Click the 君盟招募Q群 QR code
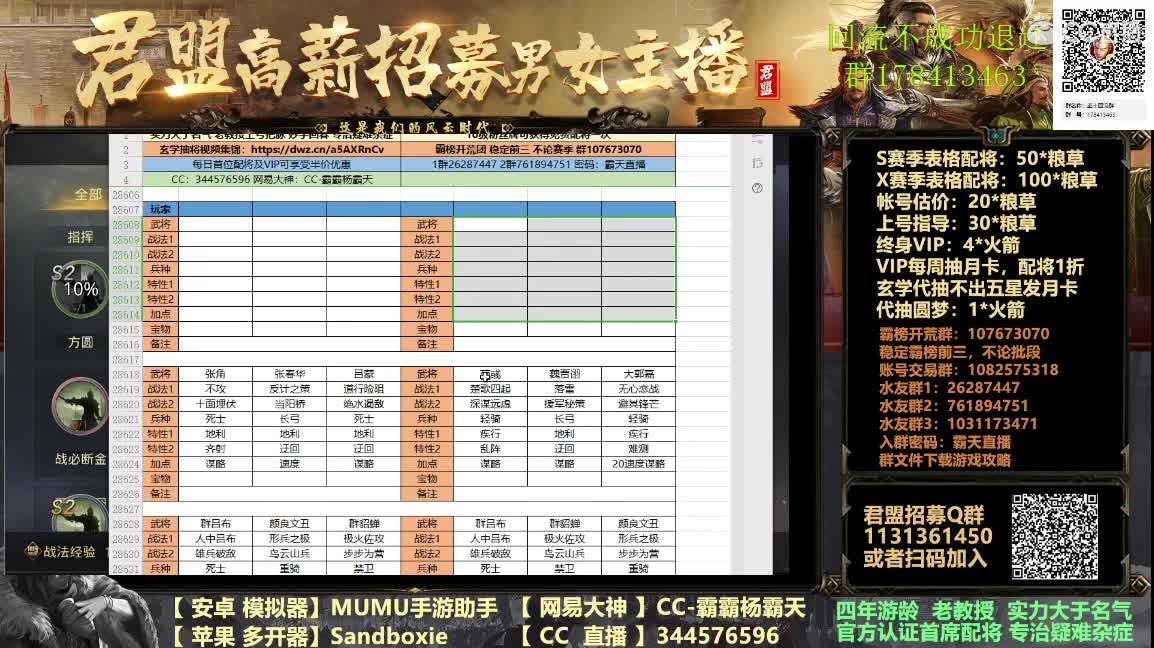 (x=1055, y=536)
